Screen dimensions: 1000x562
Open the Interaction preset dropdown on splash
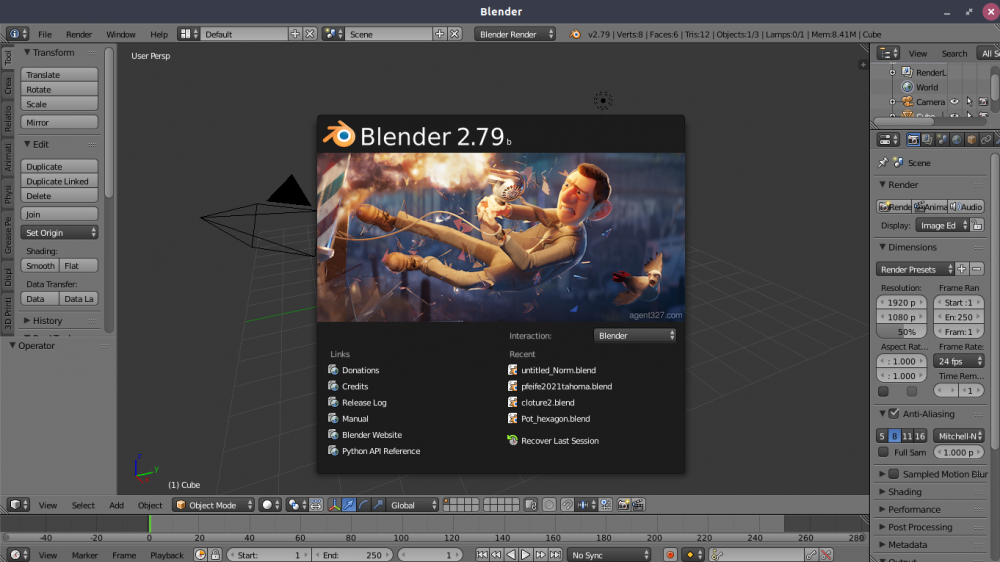pos(635,336)
